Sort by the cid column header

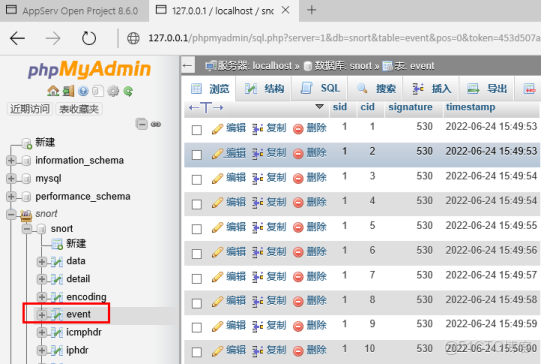(367, 107)
